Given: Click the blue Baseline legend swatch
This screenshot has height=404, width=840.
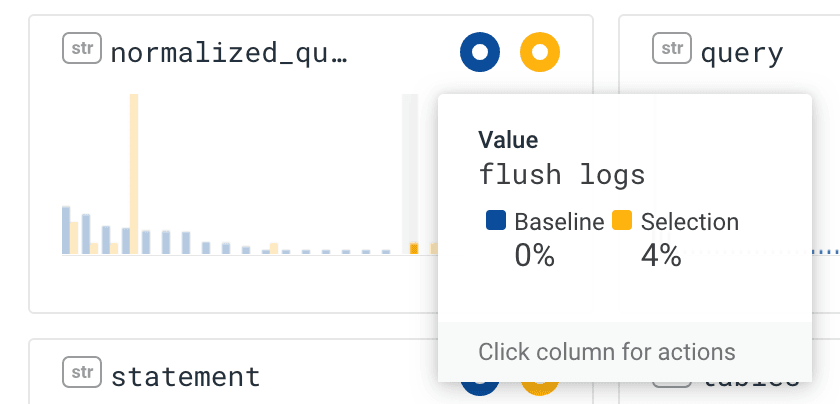Looking at the screenshot, I should coord(495,220).
